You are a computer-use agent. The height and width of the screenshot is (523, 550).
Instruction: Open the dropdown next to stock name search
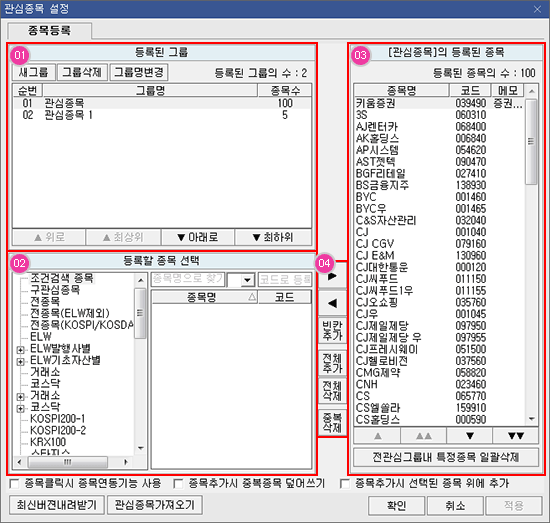(248, 280)
